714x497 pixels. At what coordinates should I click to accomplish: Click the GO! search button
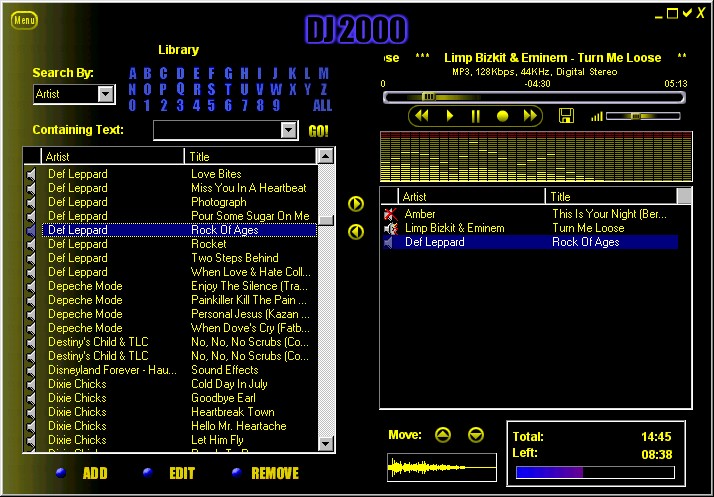point(318,131)
